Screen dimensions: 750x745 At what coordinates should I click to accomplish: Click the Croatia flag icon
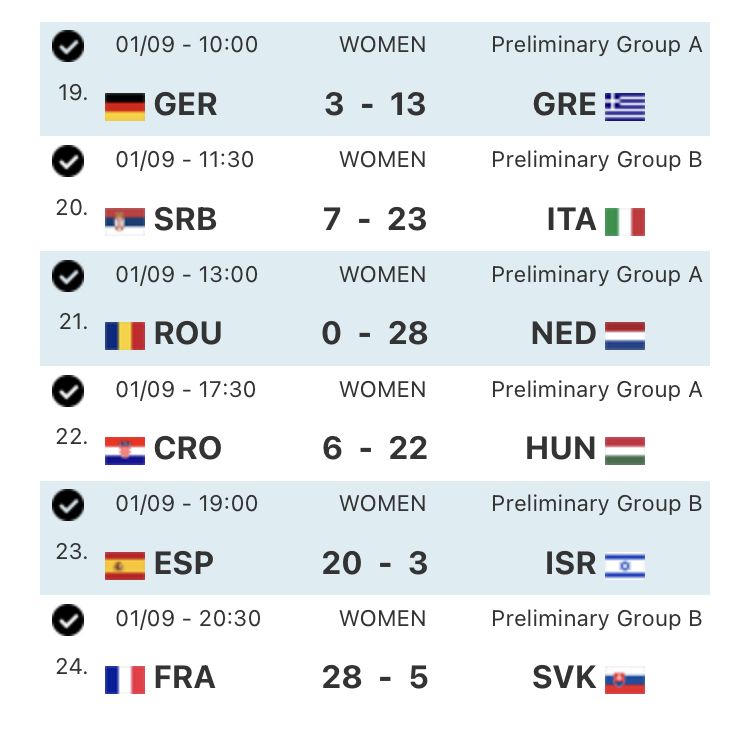point(125,450)
